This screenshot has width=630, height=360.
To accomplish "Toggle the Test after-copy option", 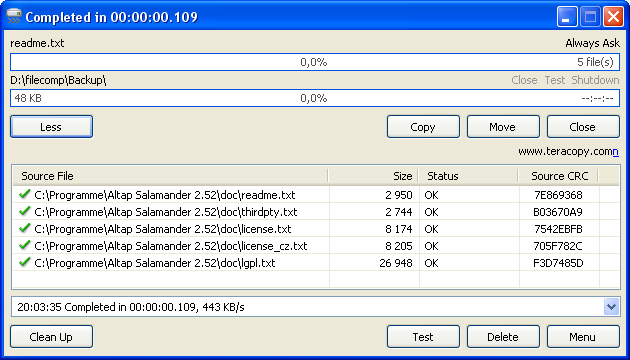I will point(555,80).
